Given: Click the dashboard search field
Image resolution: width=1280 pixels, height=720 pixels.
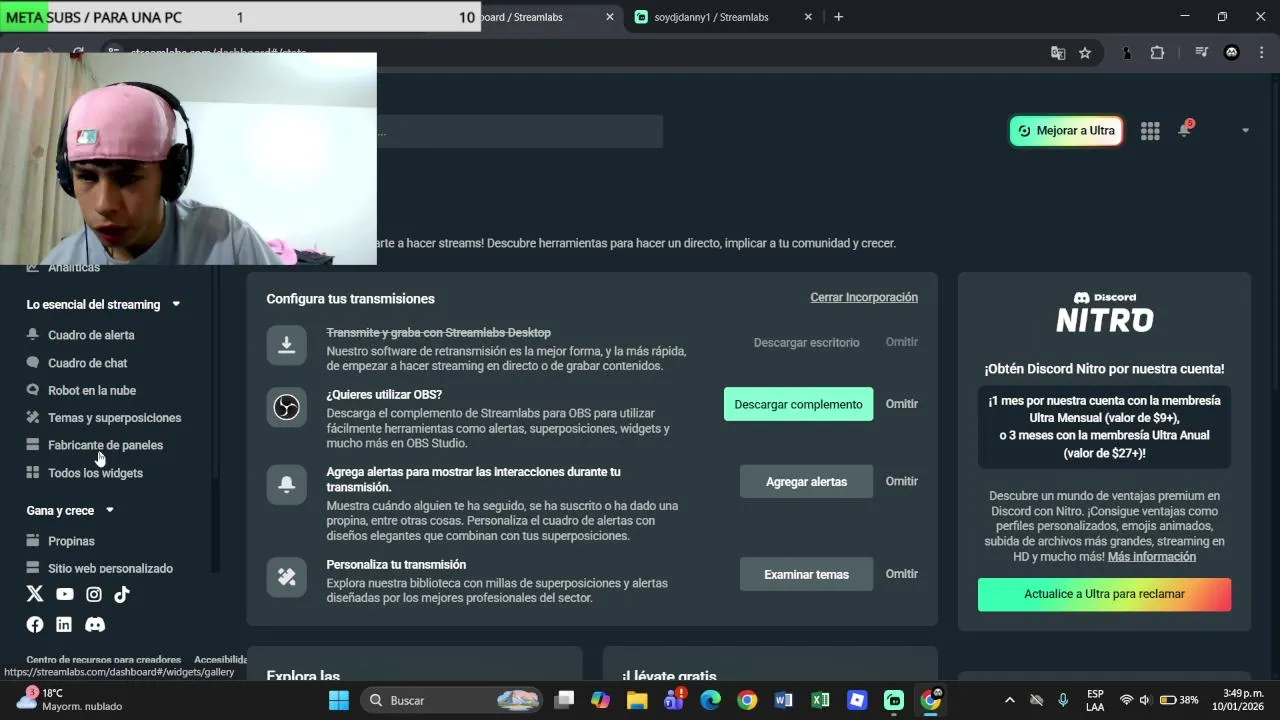Looking at the screenshot, I should pos(519,131).
